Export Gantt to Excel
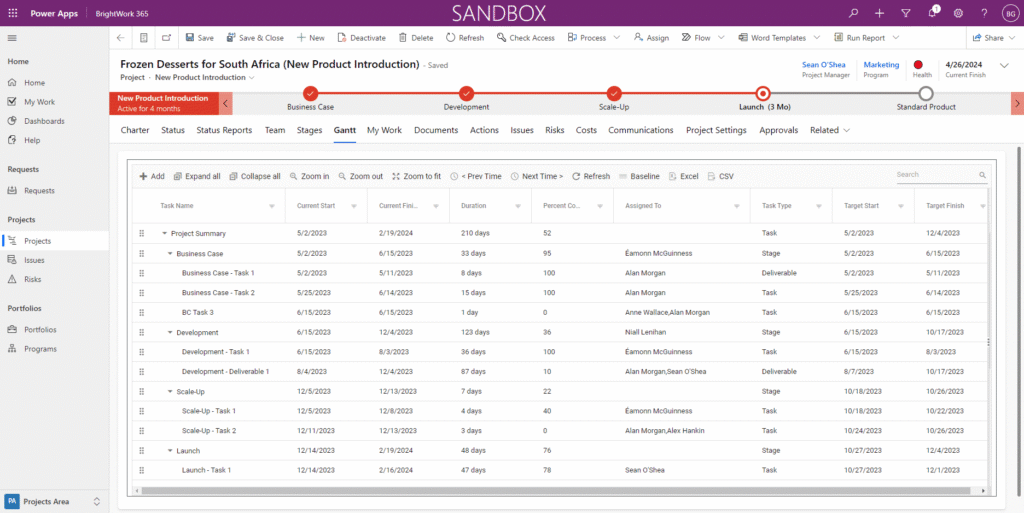This screenshot has width=1024, height=513. pyautogui.click(x=682, y=176)
